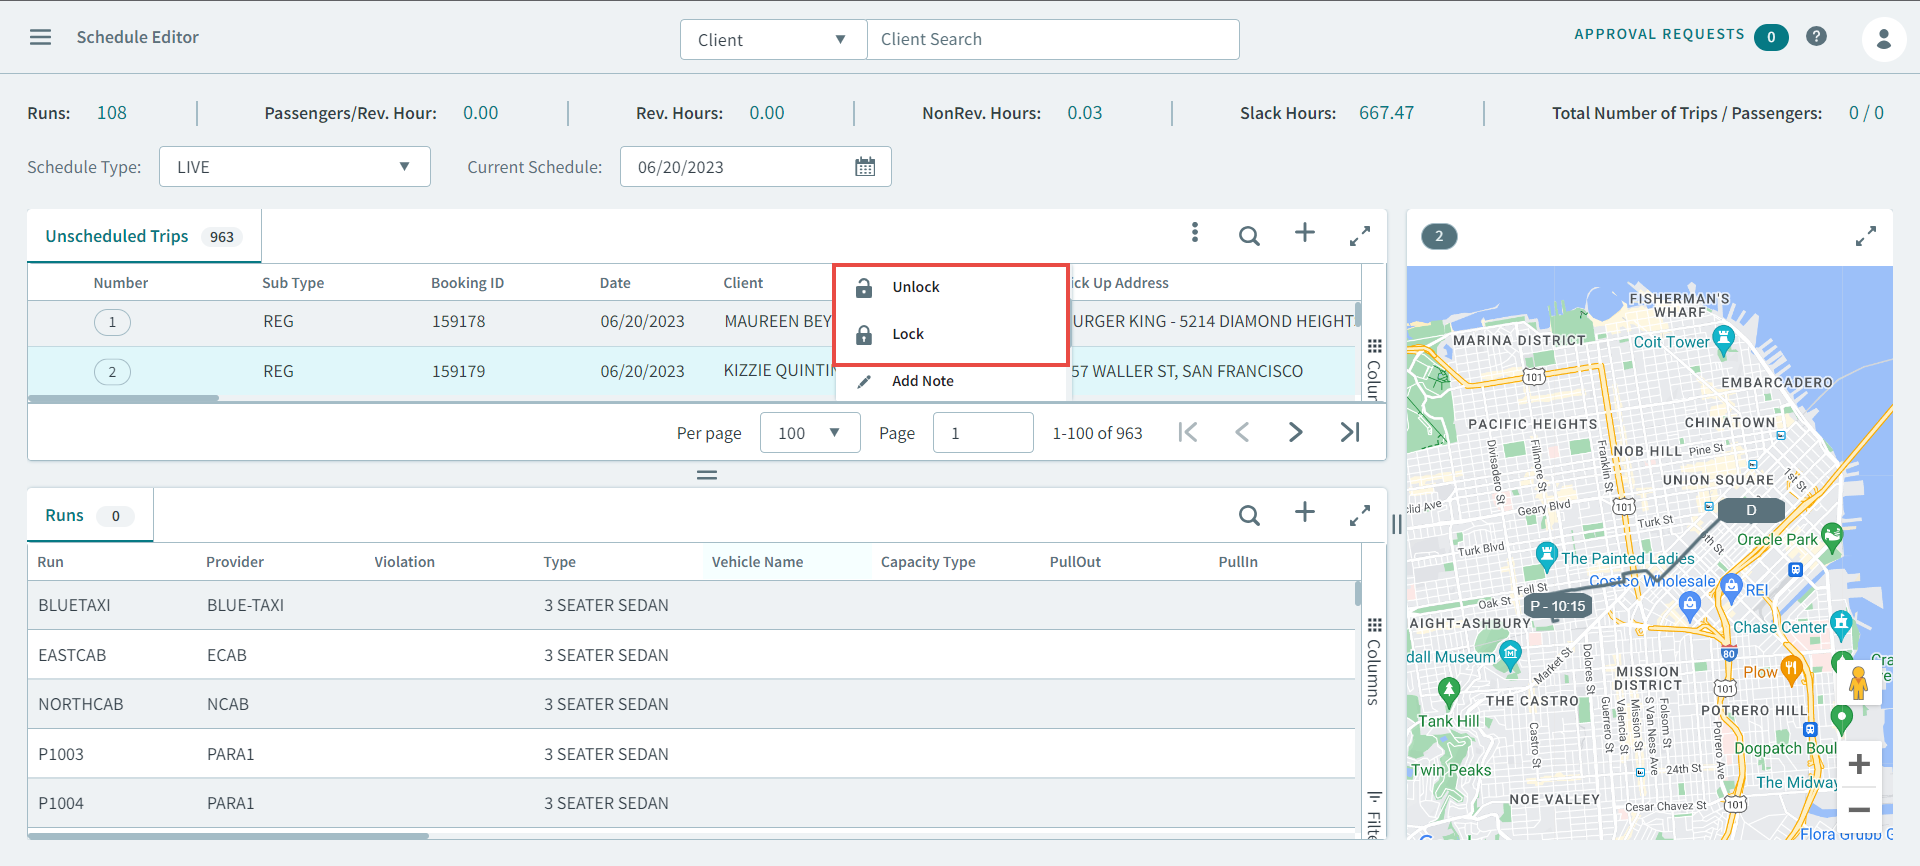The width and height of the screenshot is (1920, 866).
Task: Click the Runs table horizontal scrollbar
Action: 228,836
